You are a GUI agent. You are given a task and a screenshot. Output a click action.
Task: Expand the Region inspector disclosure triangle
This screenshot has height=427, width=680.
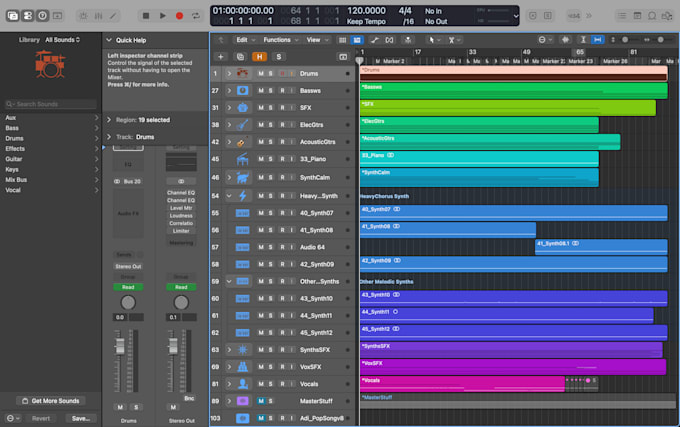109,120
